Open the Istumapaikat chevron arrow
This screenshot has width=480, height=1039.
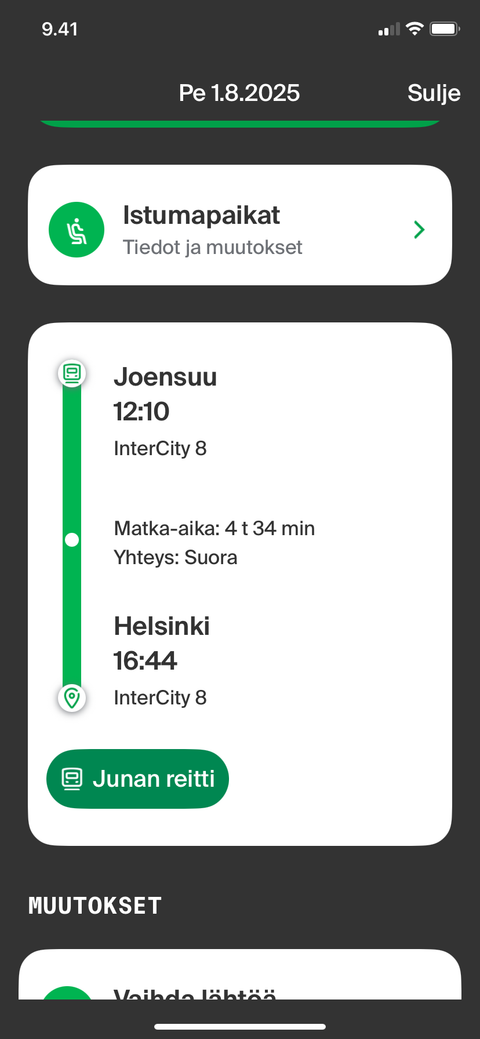419,230
